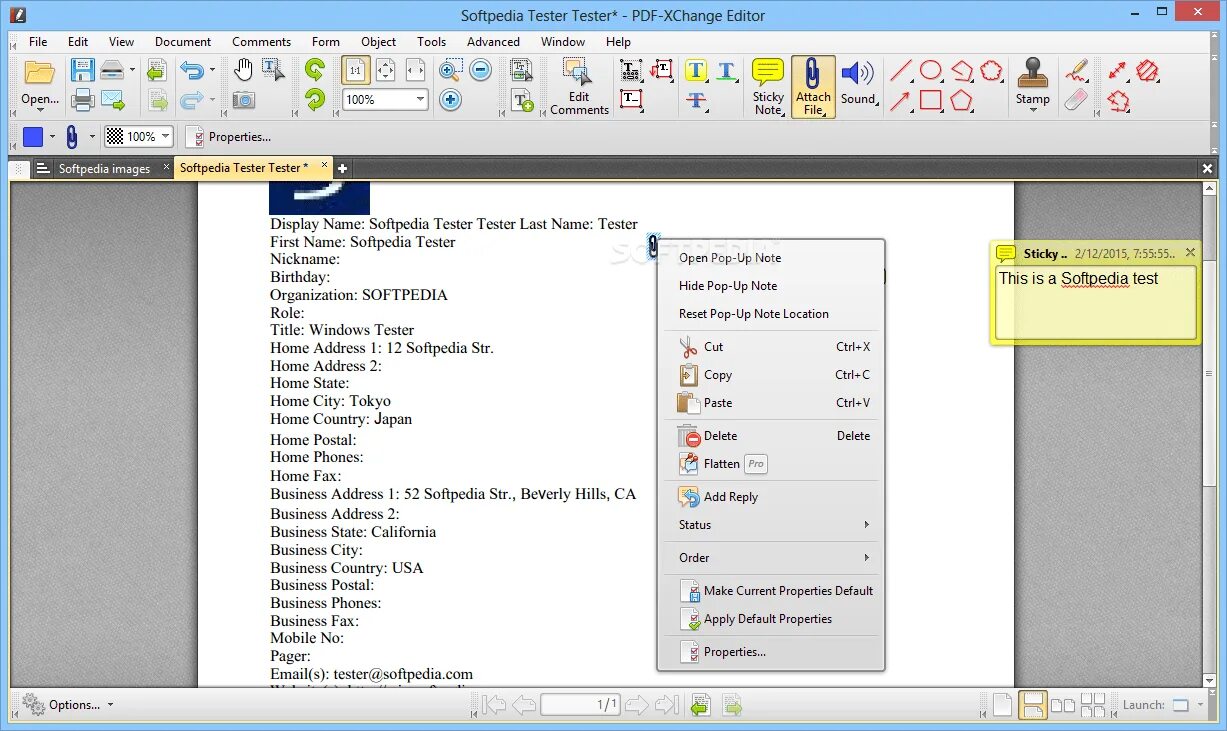Image resolution: width=1227 pixels, height=731 pixels.
Task: Click the paperclip attachment on the page
Action: point(653,246)
